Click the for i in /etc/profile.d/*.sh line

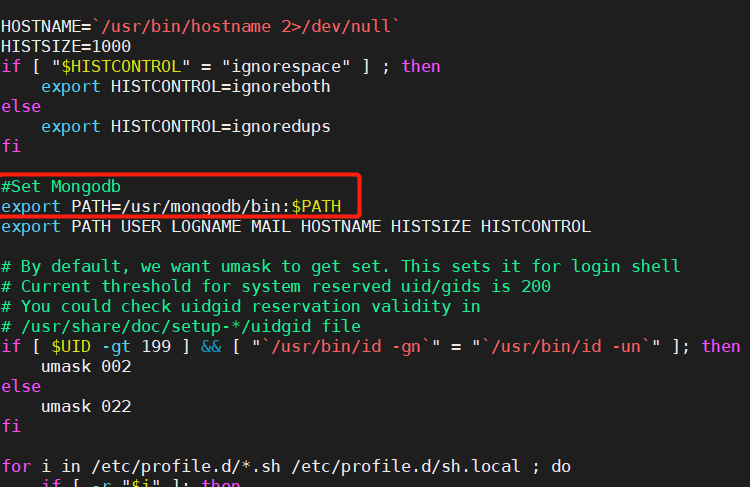[286, 466]
